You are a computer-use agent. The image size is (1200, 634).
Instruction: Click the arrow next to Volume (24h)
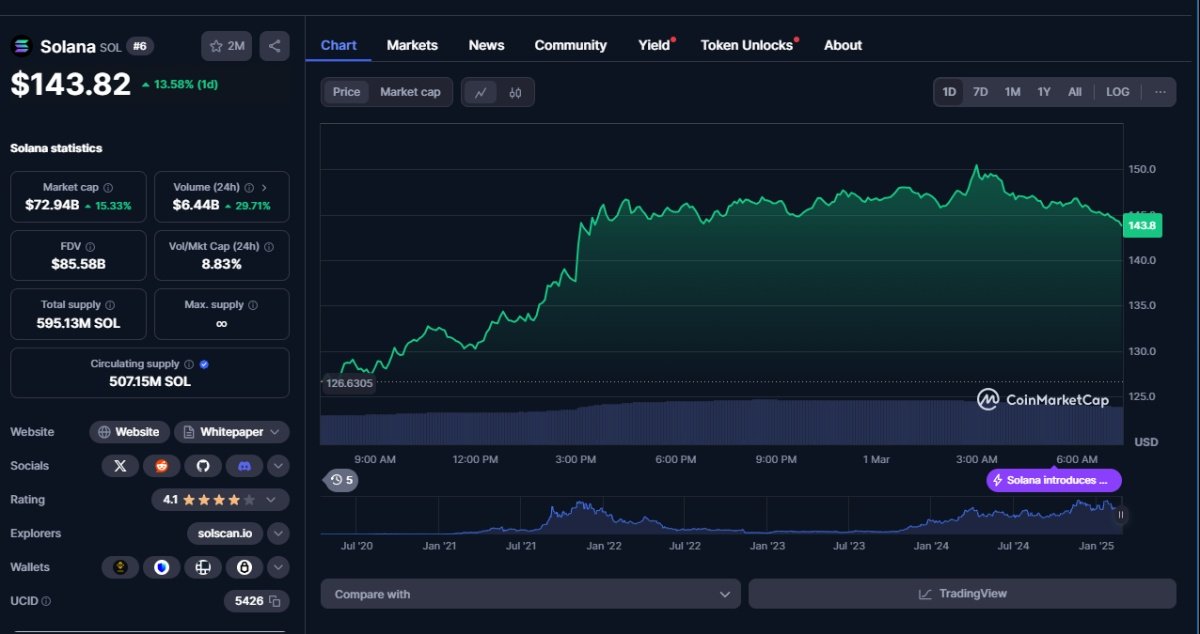[264, 187]
